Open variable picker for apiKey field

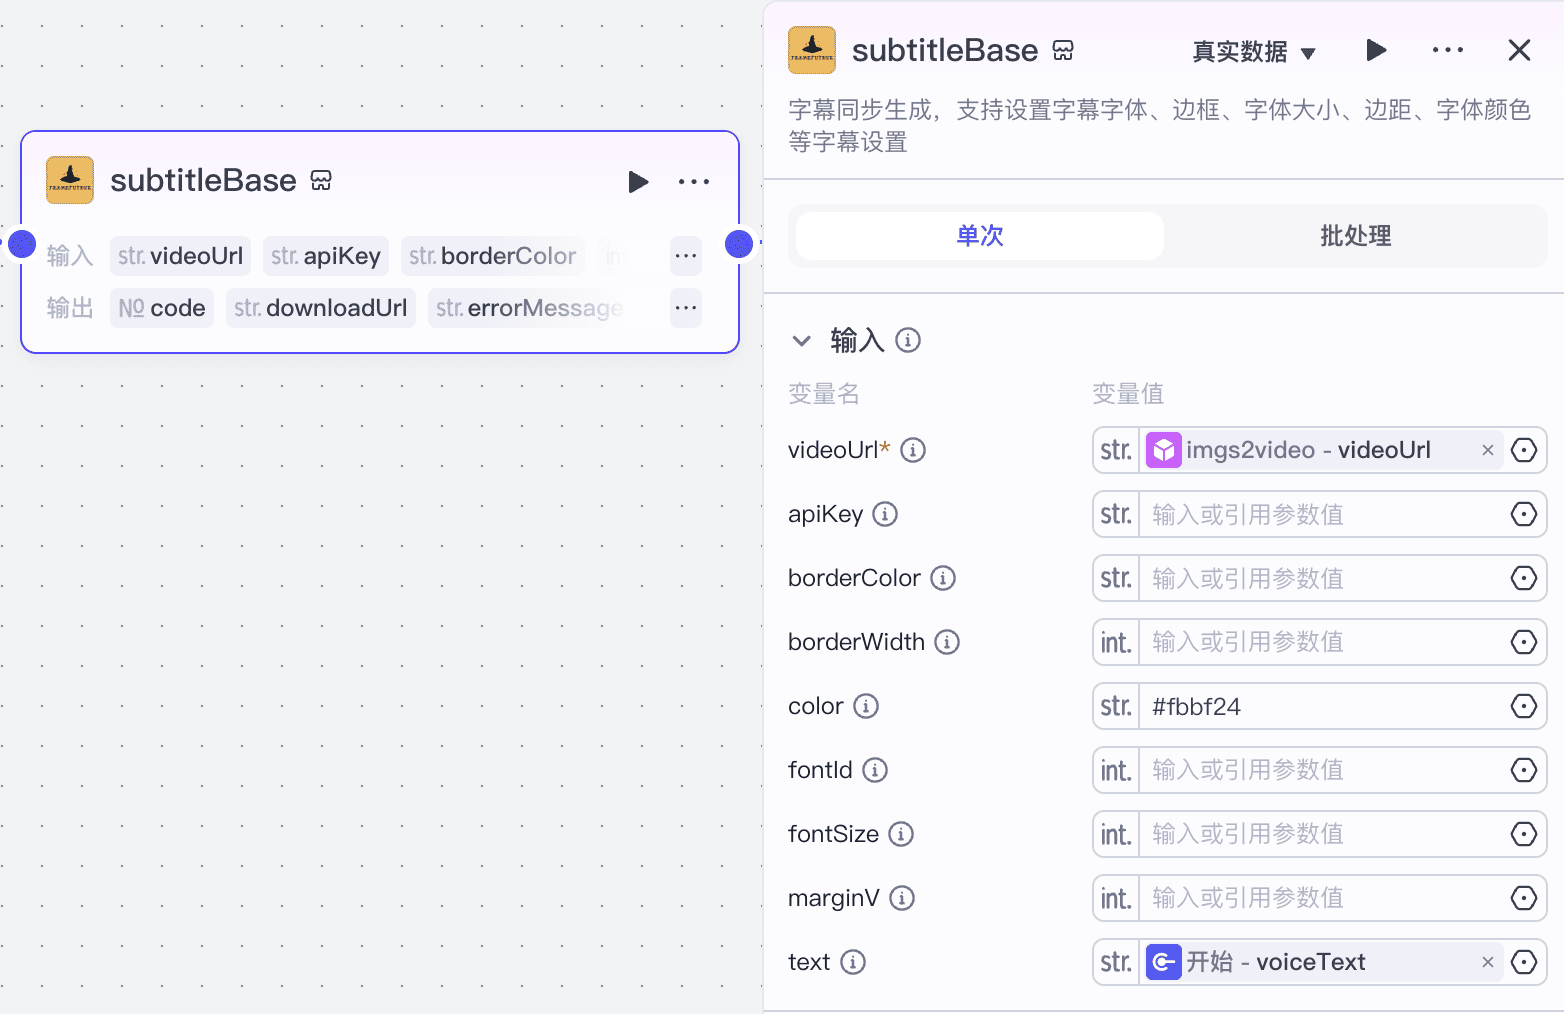click(x=1523, y=514)
